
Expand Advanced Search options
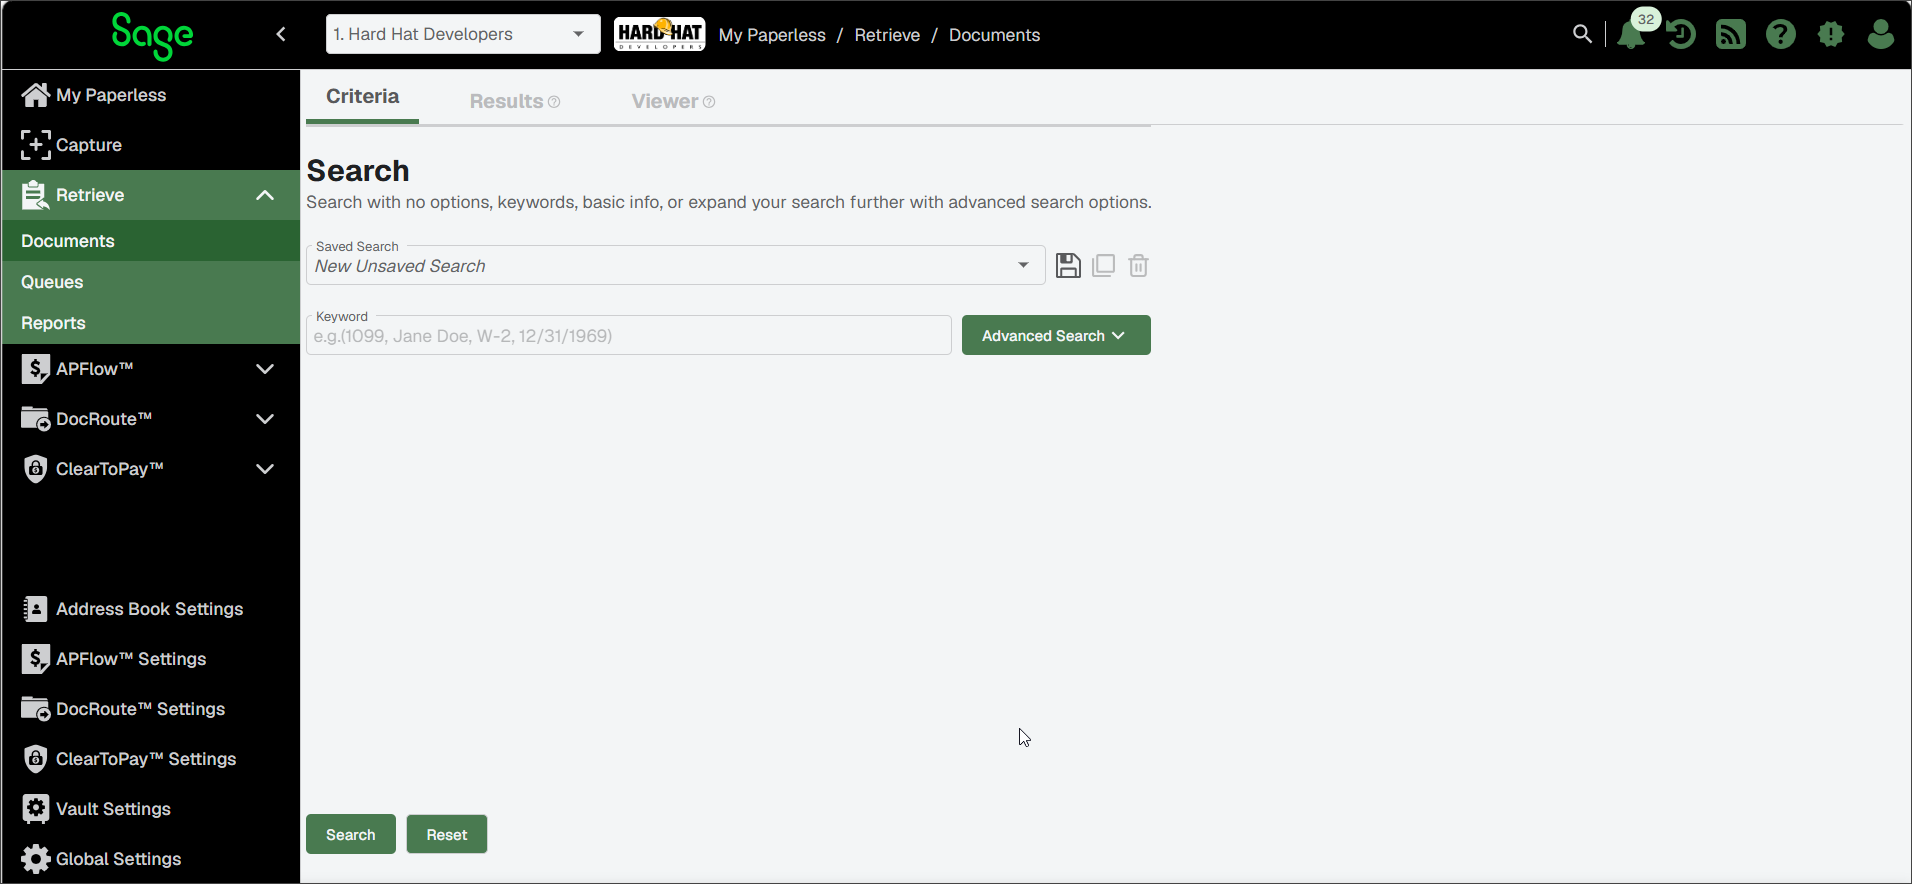[1056, 335]
